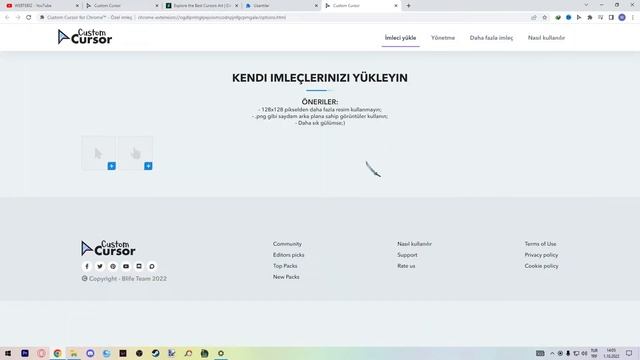Screen dimensions: 640x360
Task: Open the Extensions puzzle menu
Action: [589, 18]
